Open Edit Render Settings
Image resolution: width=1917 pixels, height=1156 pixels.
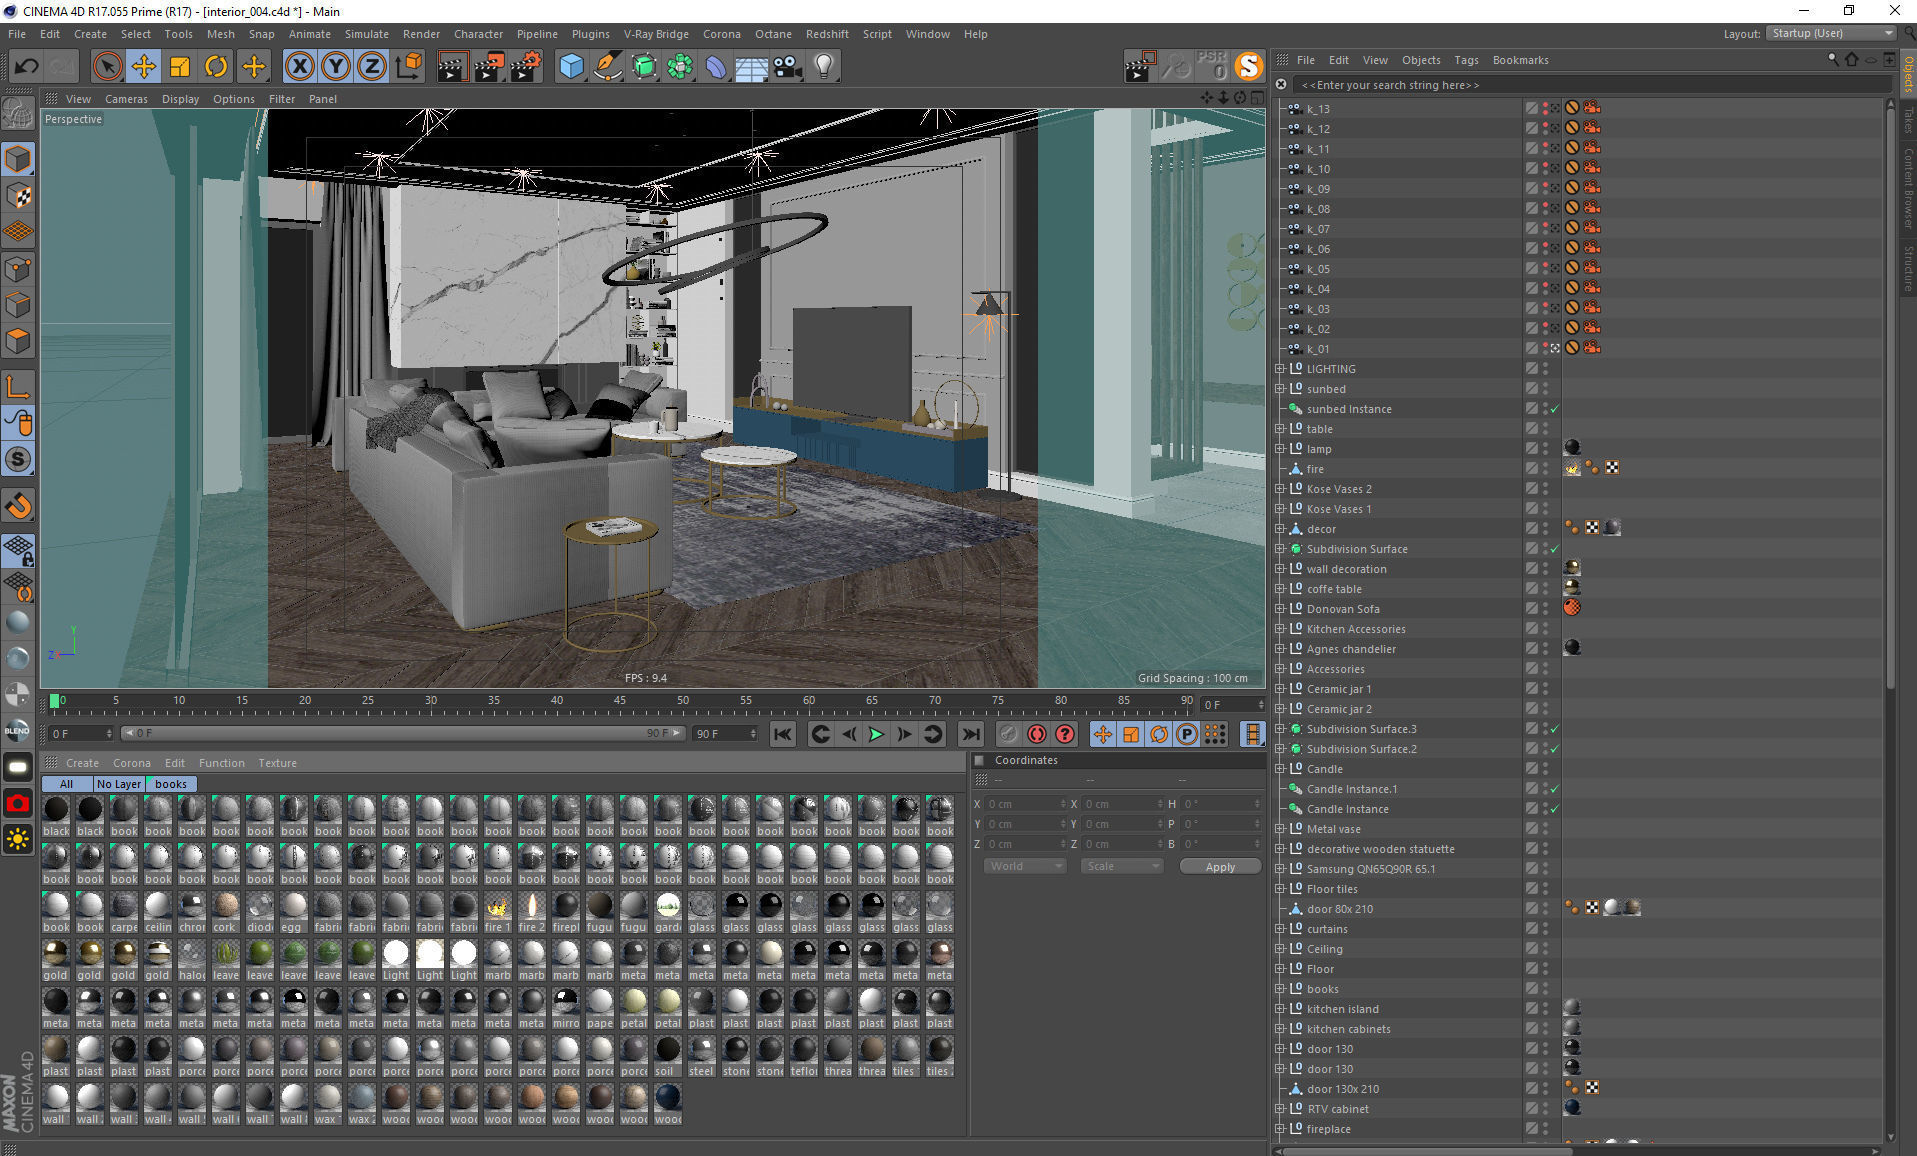[x=526, y=67]
